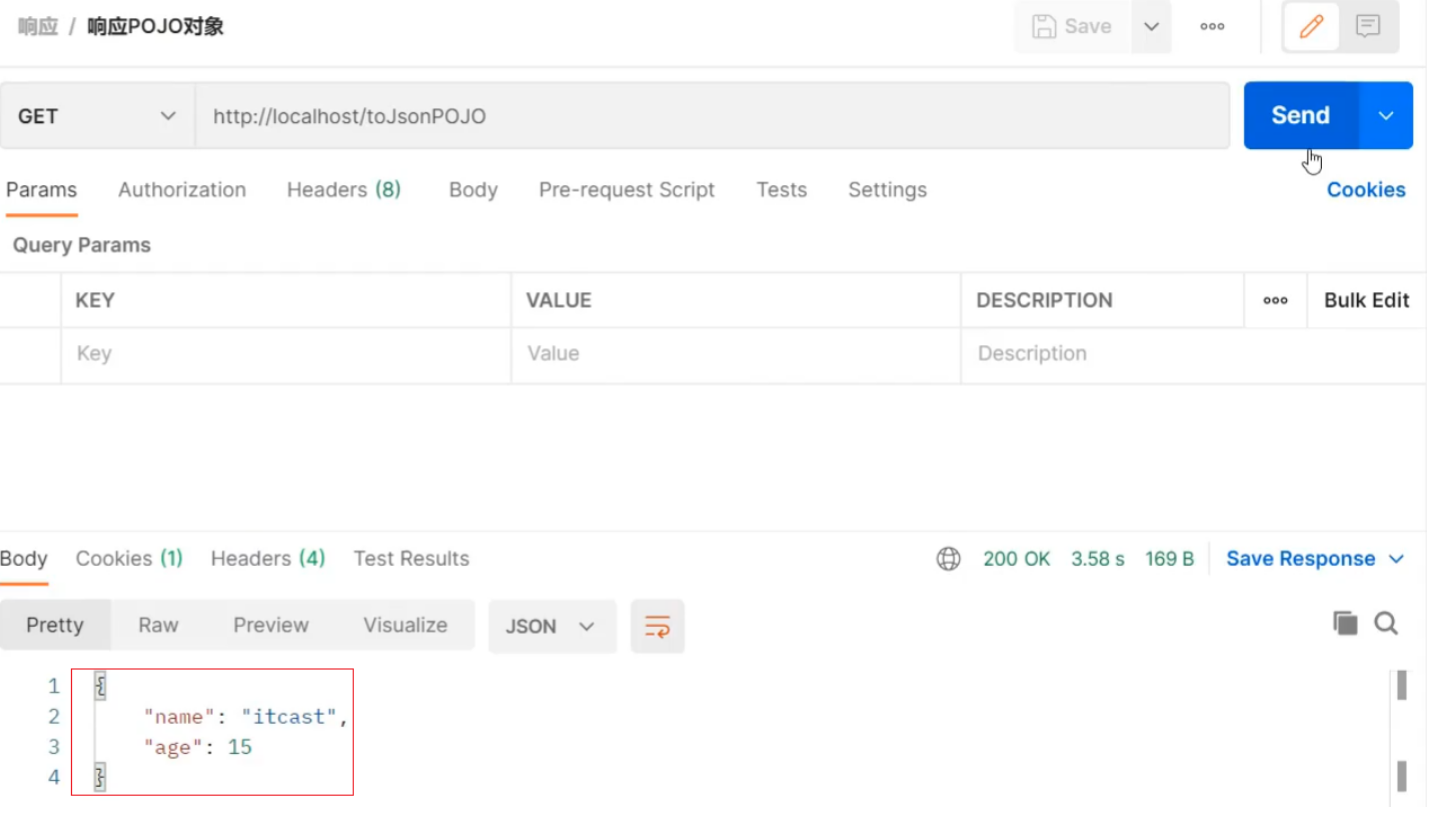Open the JSON response format dropdown
Viewport: 1429px width, 822px height.
pyautogui.click(x=551, y=626)
